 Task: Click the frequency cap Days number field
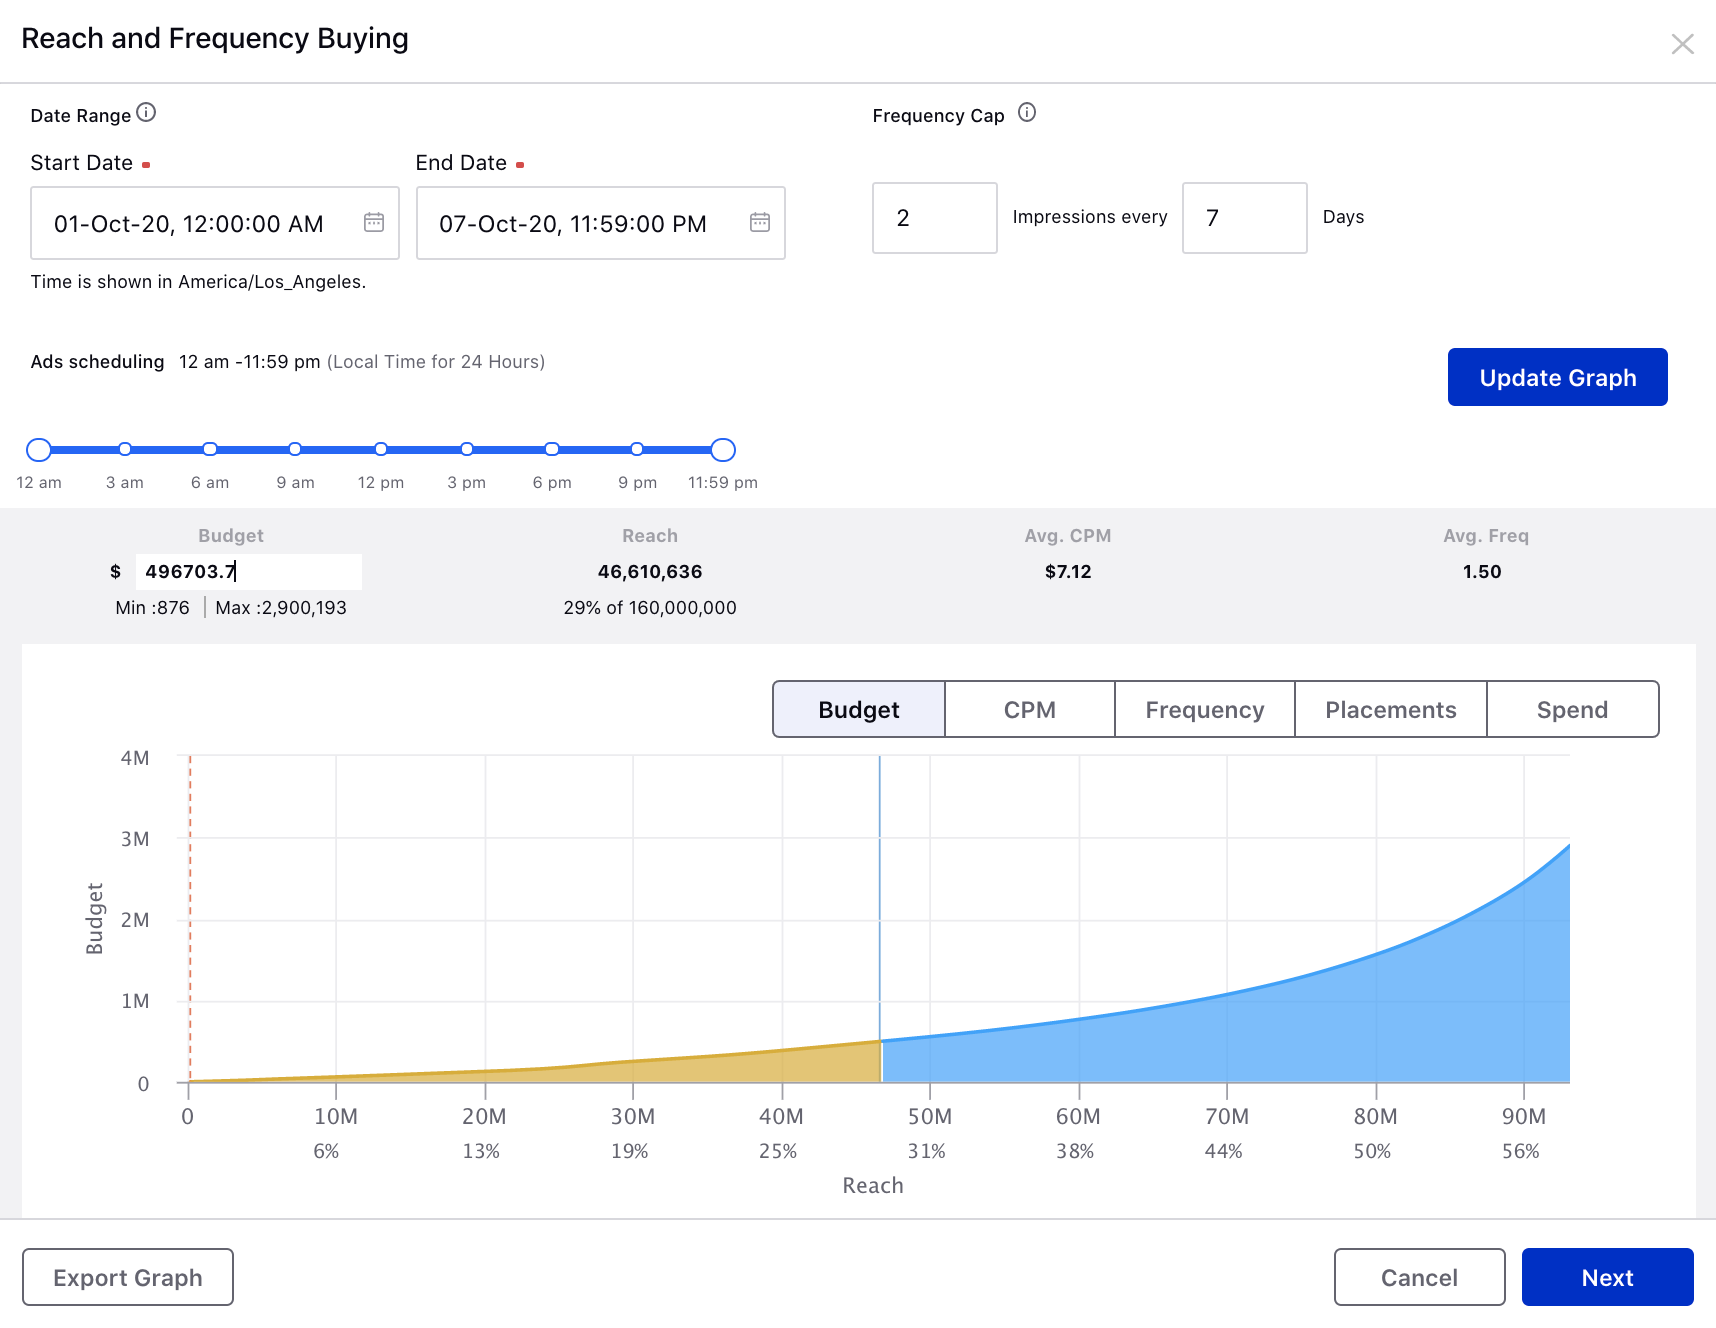pos(1244,218)
